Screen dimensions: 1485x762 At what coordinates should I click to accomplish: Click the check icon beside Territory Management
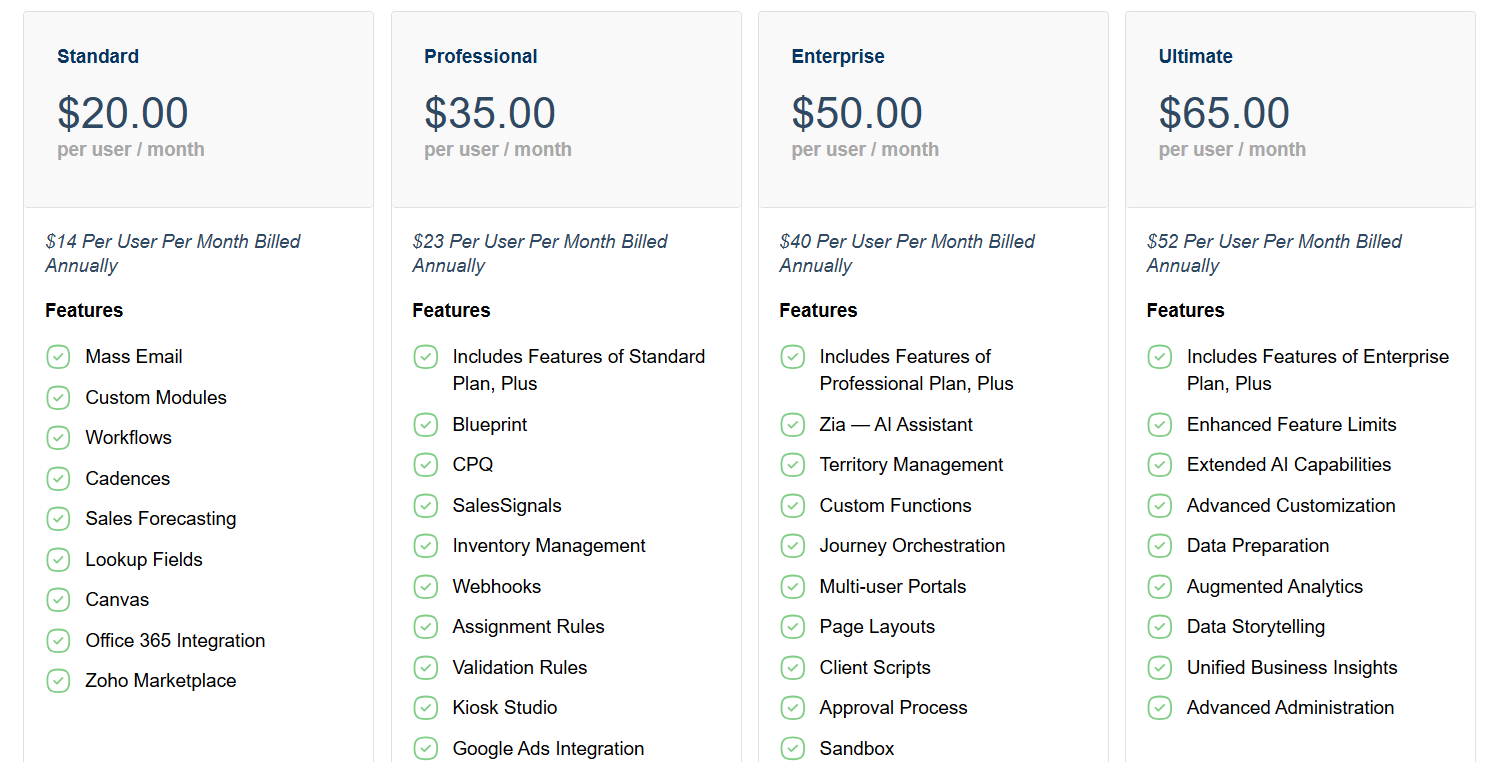tap(793, 465)
